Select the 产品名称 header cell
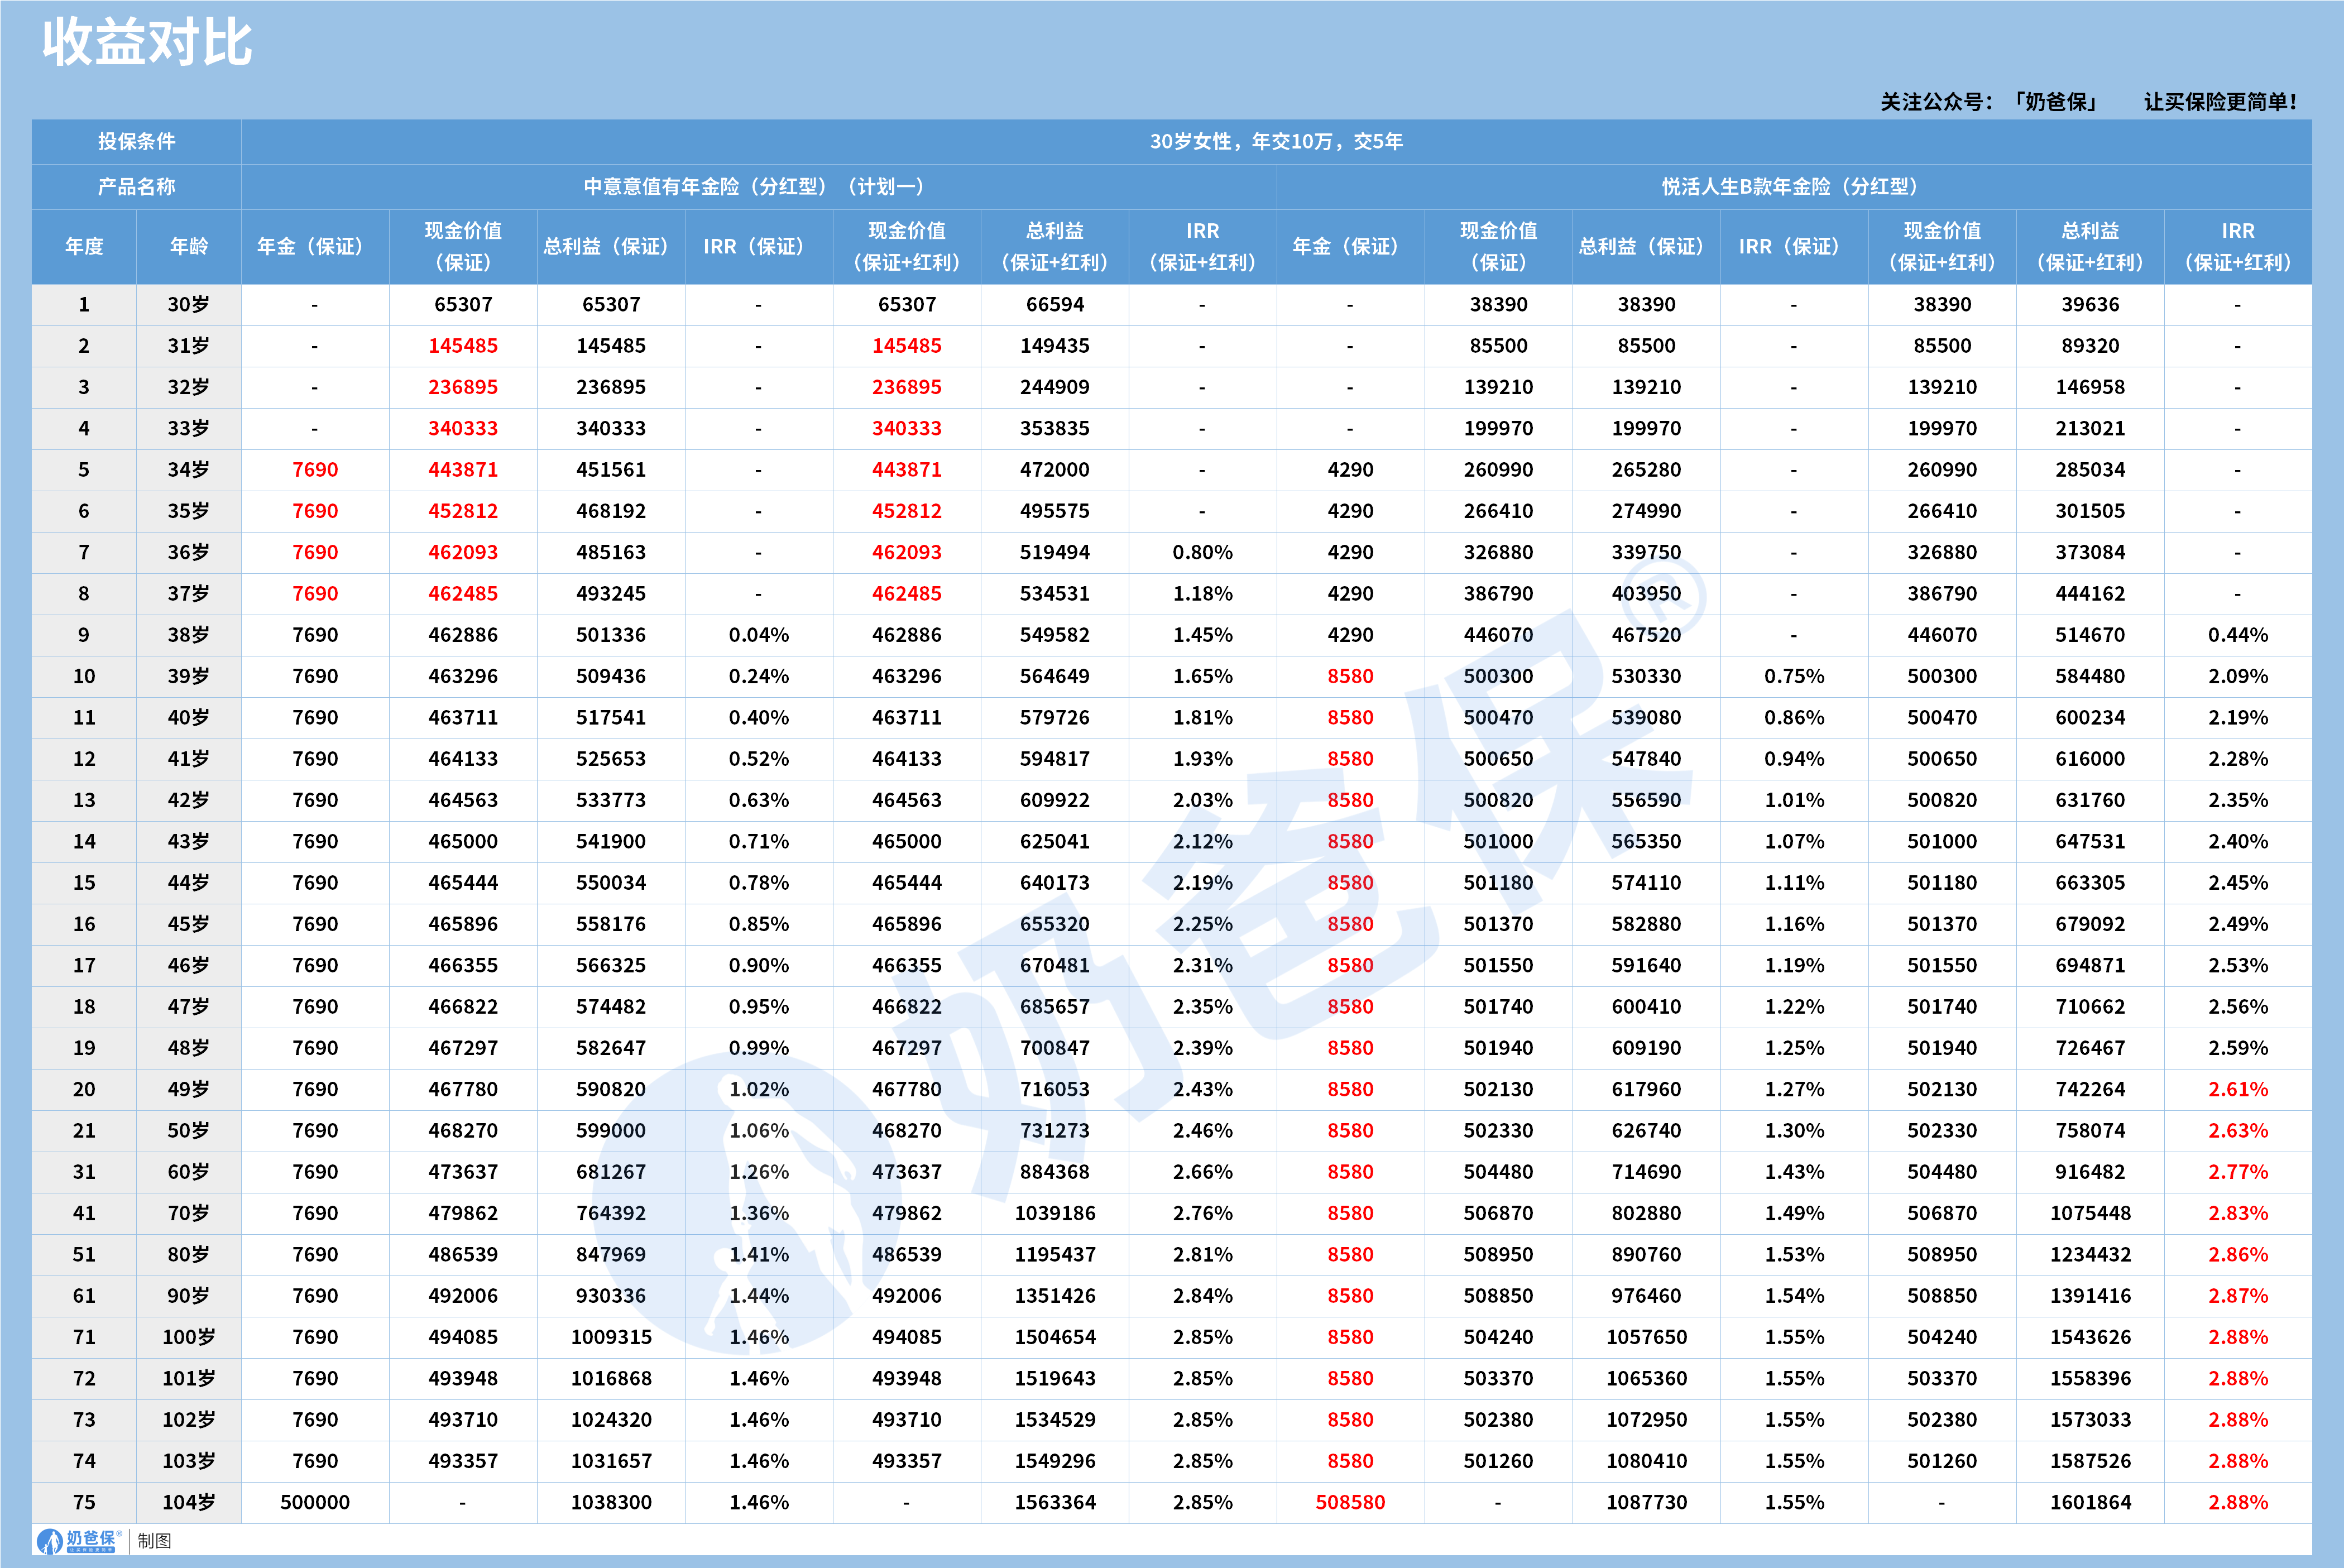This screenshot has height=1568, width=2344. [x=137, y=186]
